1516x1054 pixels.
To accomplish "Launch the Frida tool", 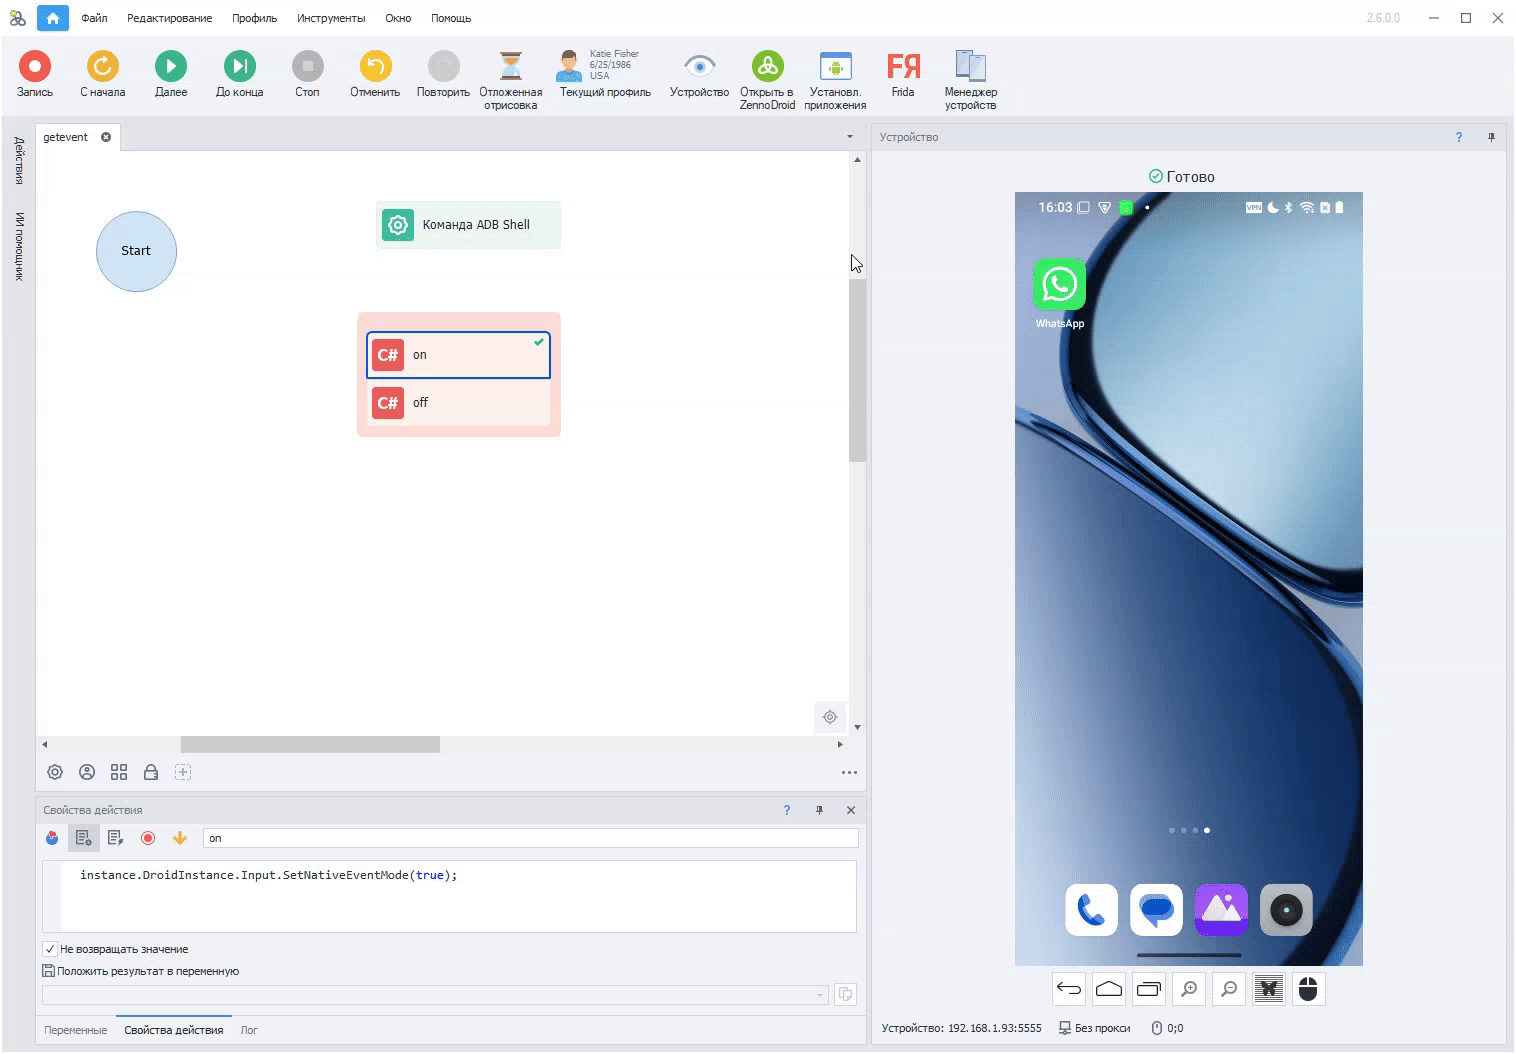I will [903, 75].
